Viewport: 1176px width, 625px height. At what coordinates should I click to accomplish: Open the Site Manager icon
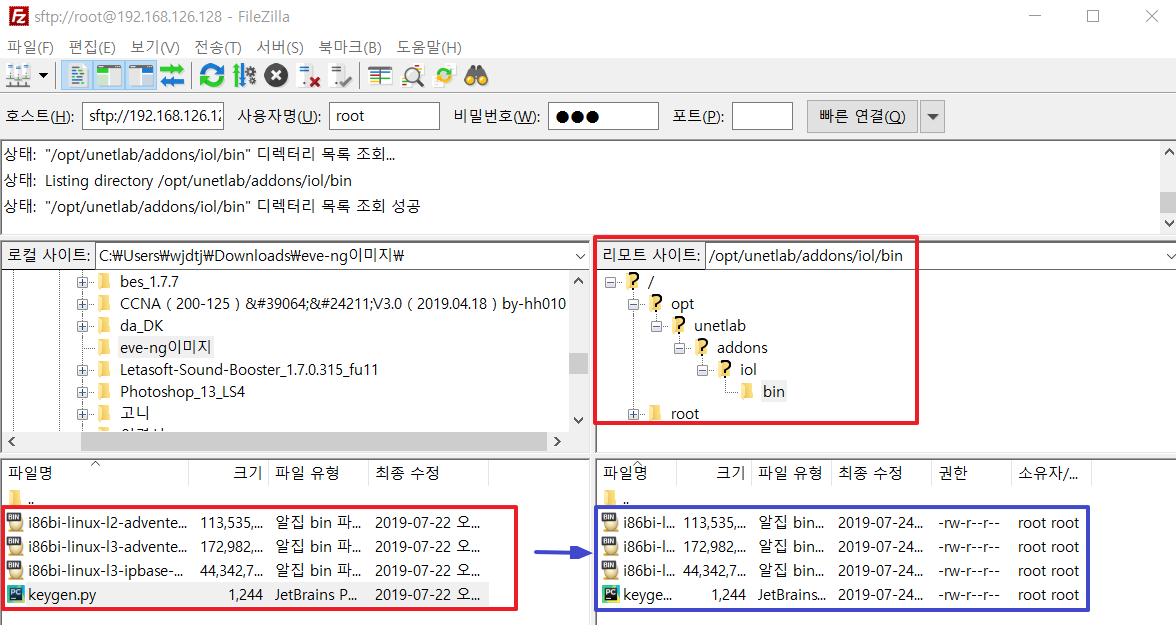(x=18, y=76)
